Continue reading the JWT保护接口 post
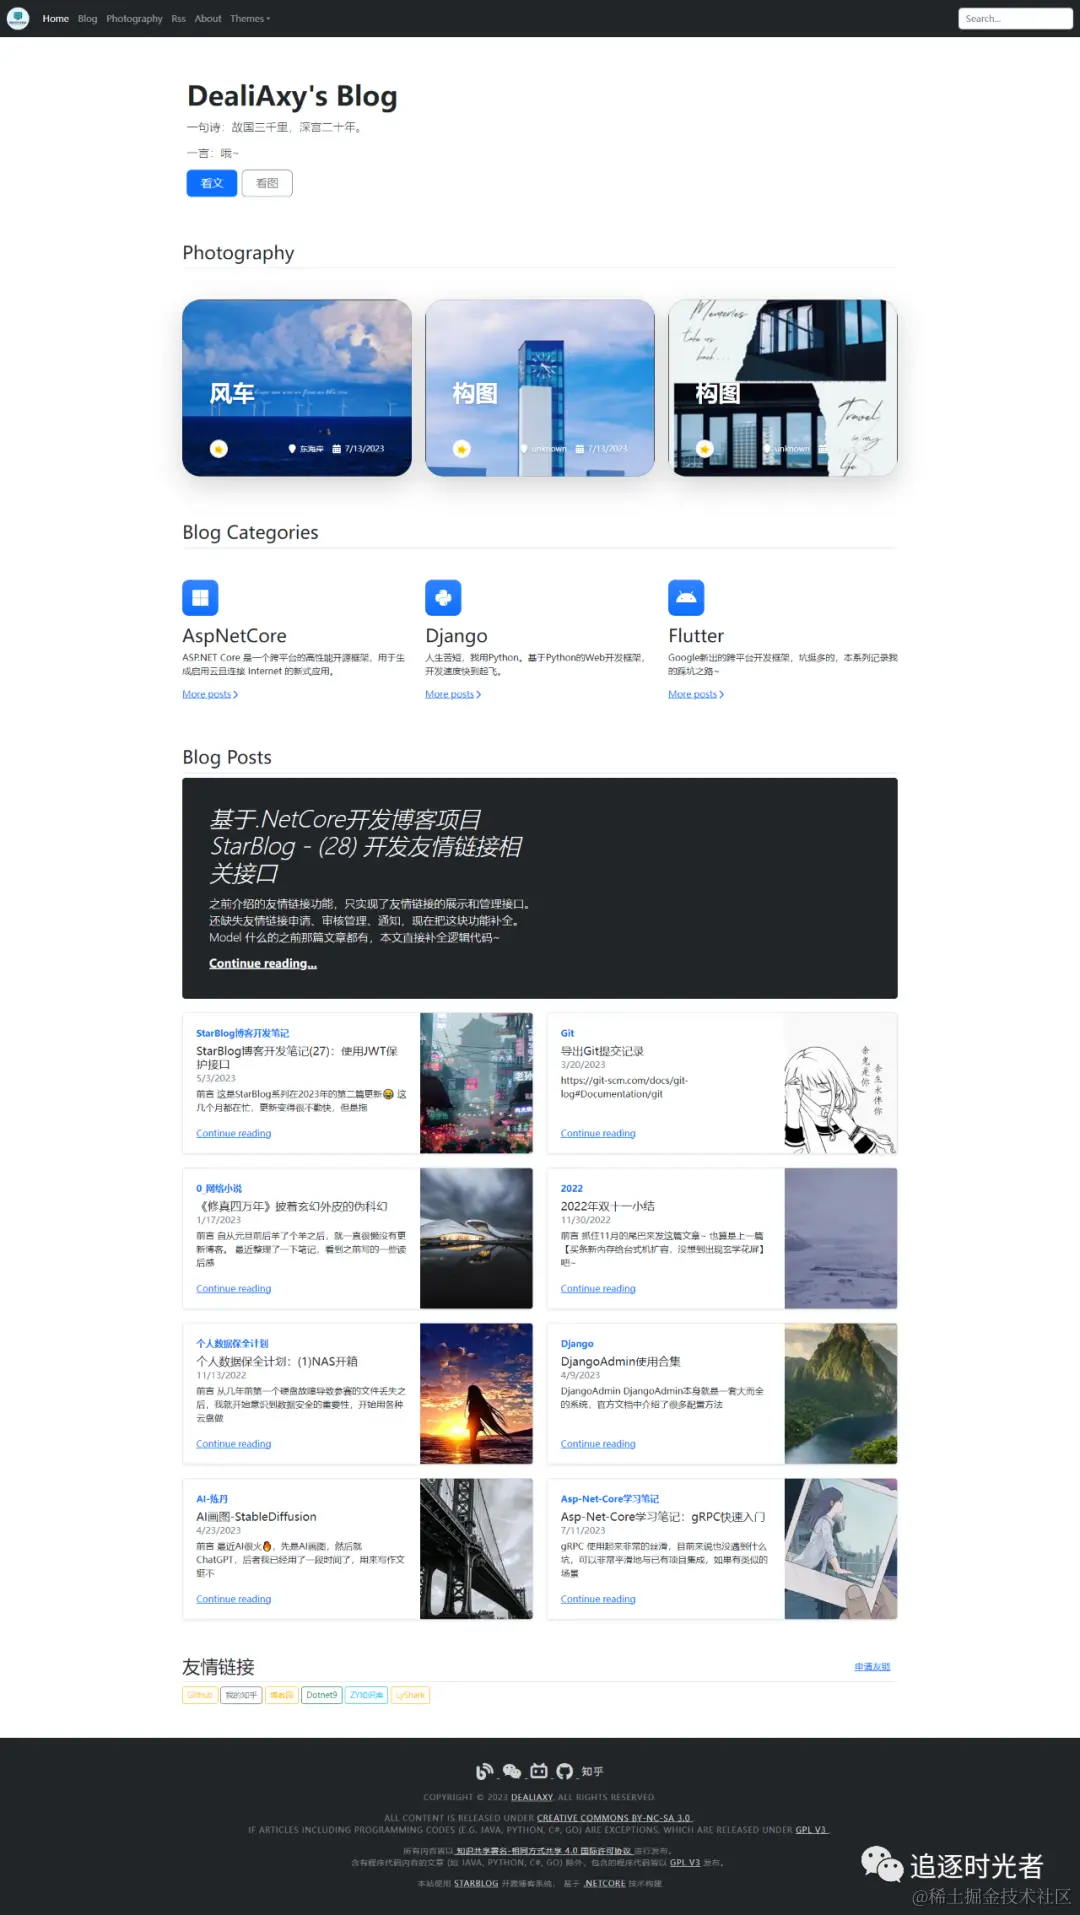 click(234, 1133)
